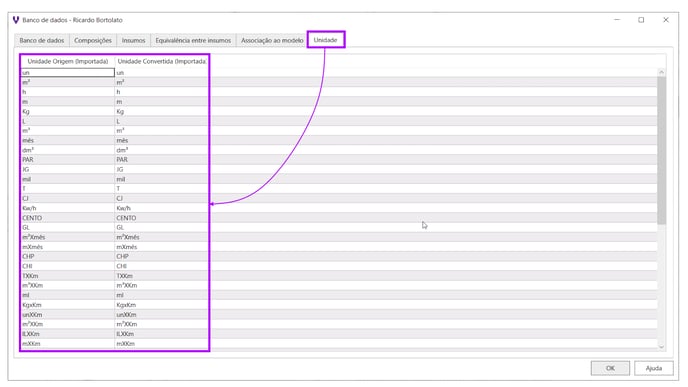Image resolution: width=688 pixels, height=387 pixels.
Task: Select the Unidade tab
Action: point(326,40)
